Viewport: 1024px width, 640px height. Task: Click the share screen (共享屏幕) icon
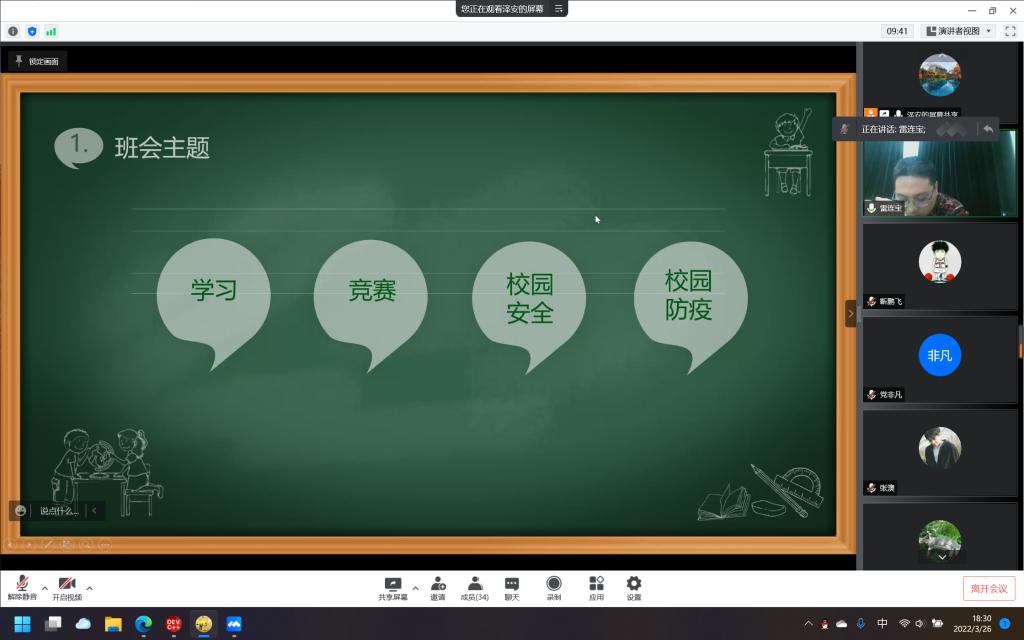pyautogui.click(x=393, y=584)
